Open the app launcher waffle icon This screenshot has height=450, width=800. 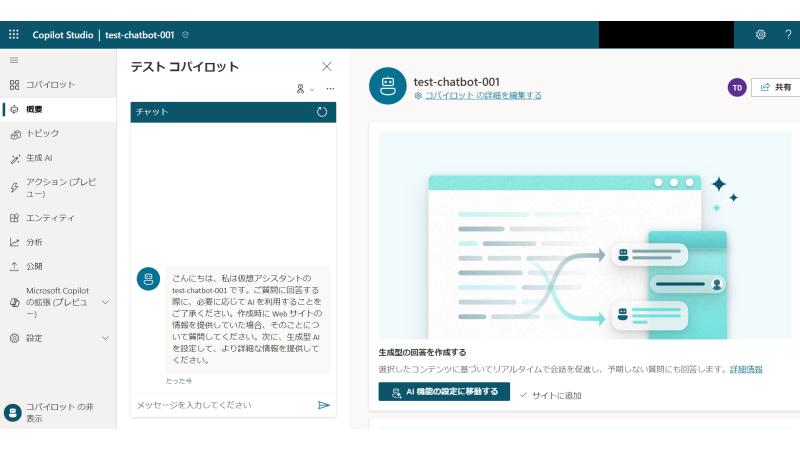[14, 35]
